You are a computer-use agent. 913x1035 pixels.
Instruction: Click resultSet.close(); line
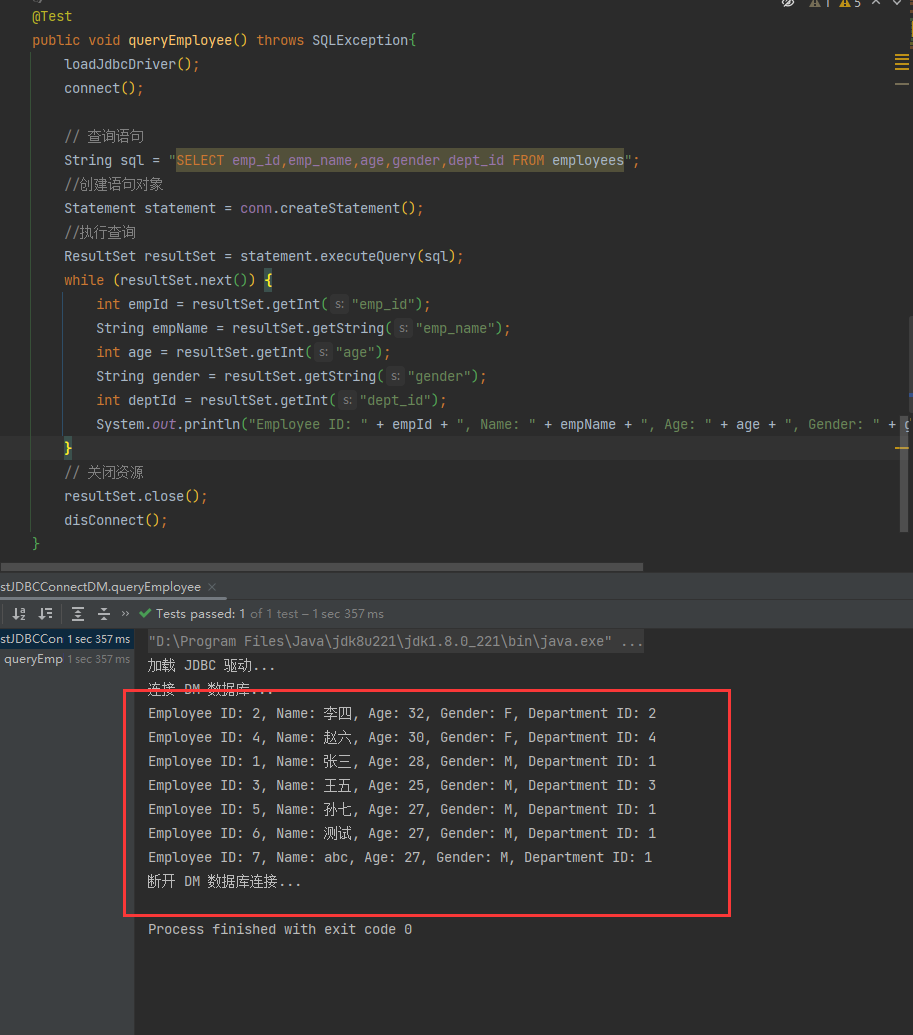135,496
